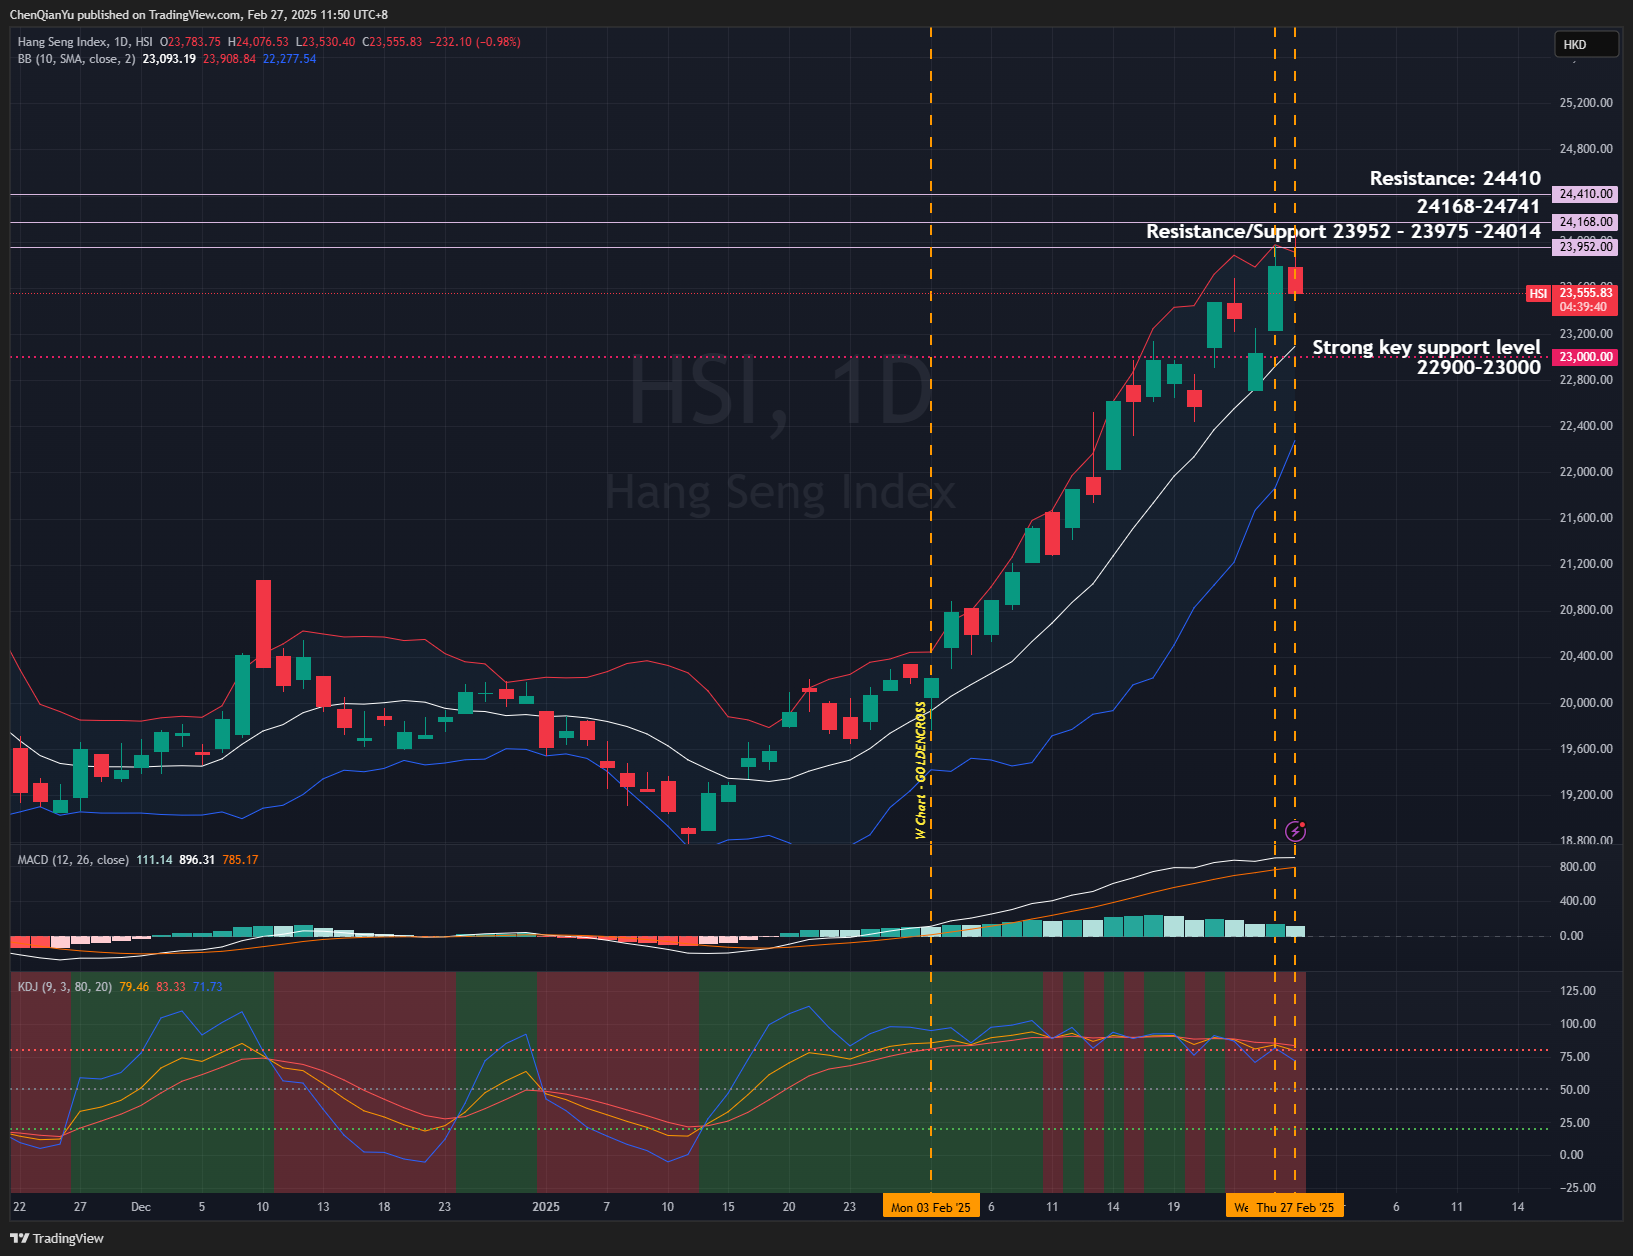Click the 125.00 KDJ scale label
This screenshot has height=1256, width=1633.
click(1577, 991)
